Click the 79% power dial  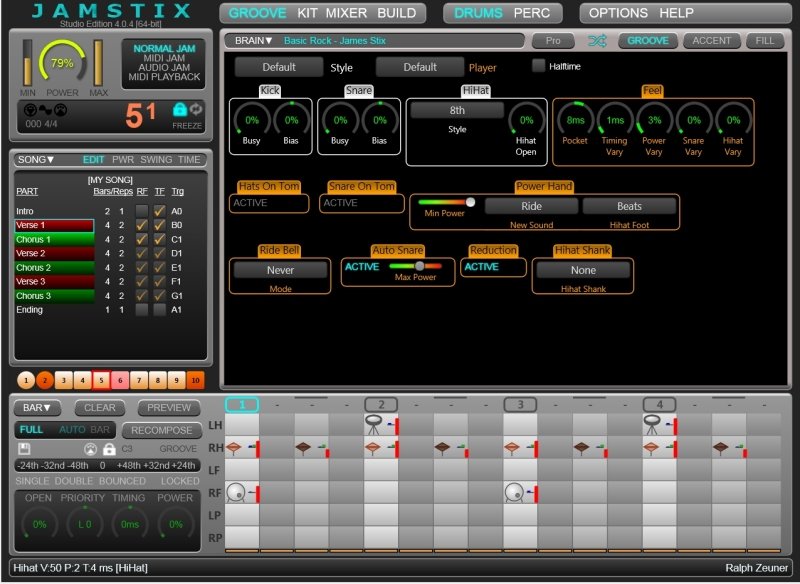pyautogui.click(x=62, y=63)
